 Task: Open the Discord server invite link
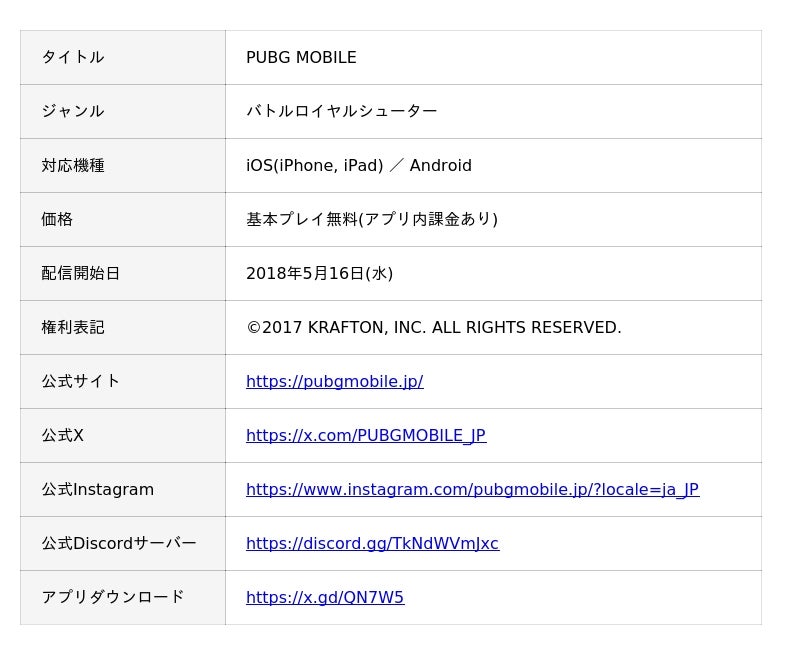pyautogui.click(x=372, y=544)
